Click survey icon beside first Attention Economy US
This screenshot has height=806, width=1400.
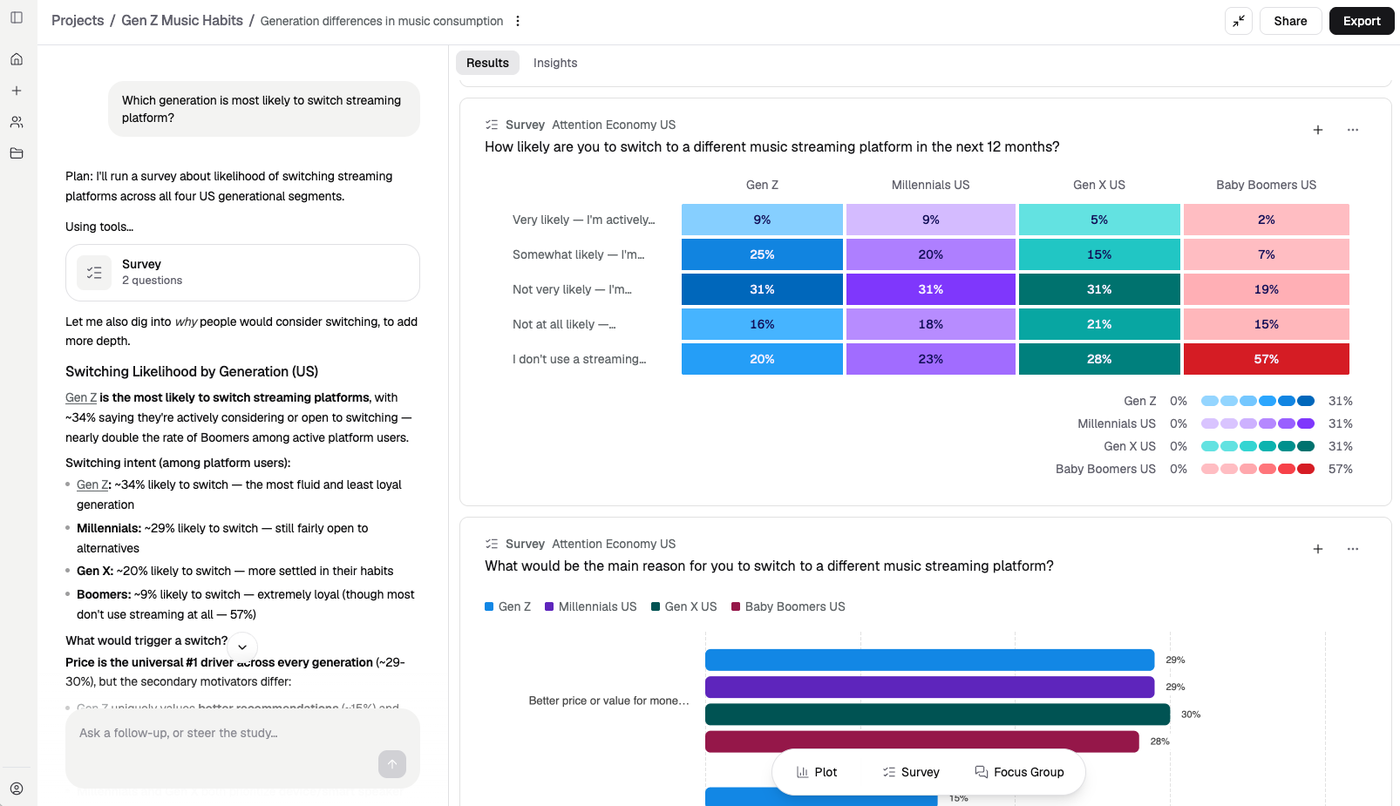pyautogui.click(x=491, y=125)
